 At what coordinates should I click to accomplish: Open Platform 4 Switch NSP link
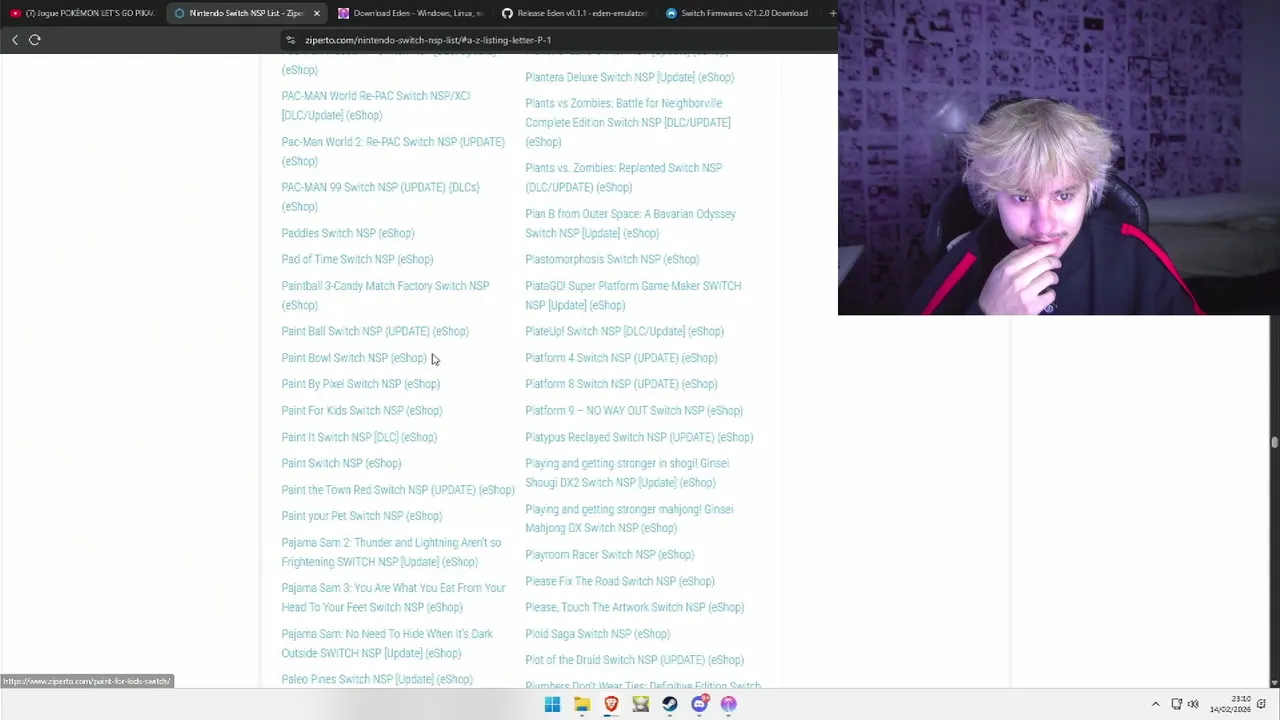pos(621,358)
